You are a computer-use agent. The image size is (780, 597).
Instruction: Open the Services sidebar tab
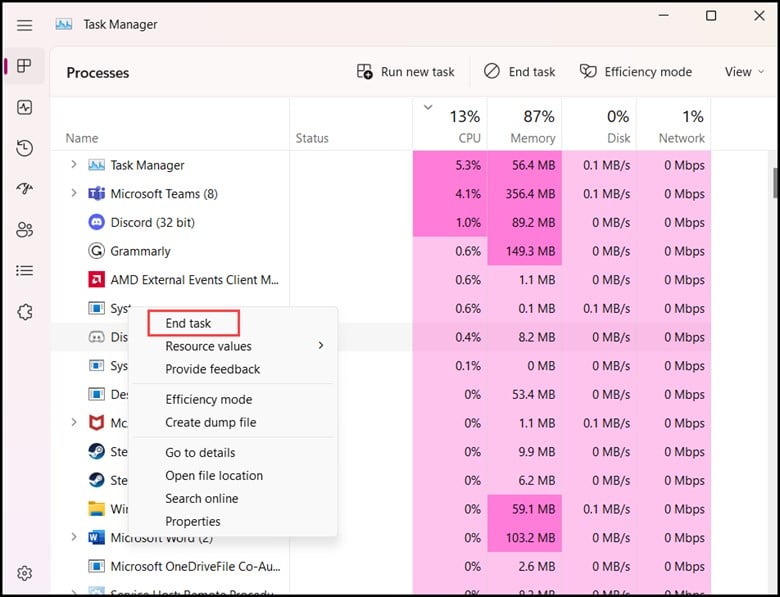24,312
